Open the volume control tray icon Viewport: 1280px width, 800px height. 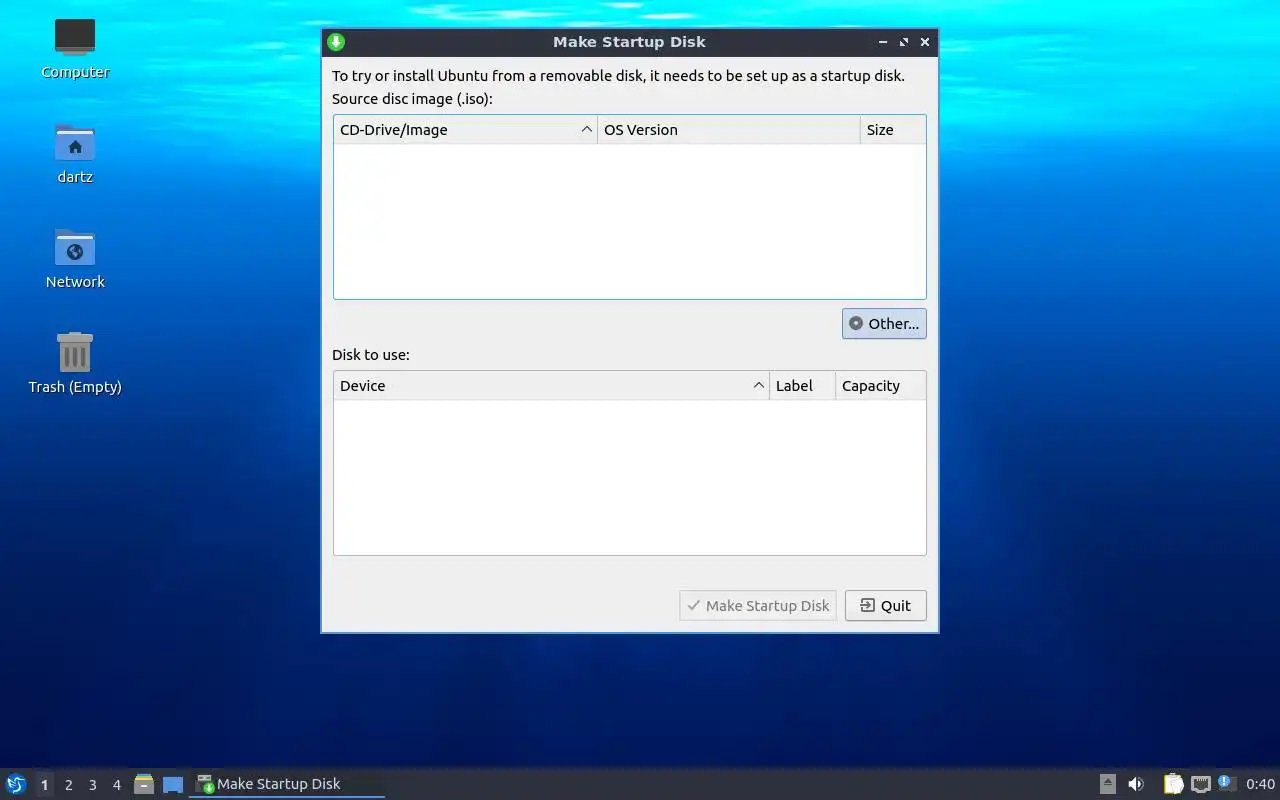pyautogui.click(x=1136, y=784)
